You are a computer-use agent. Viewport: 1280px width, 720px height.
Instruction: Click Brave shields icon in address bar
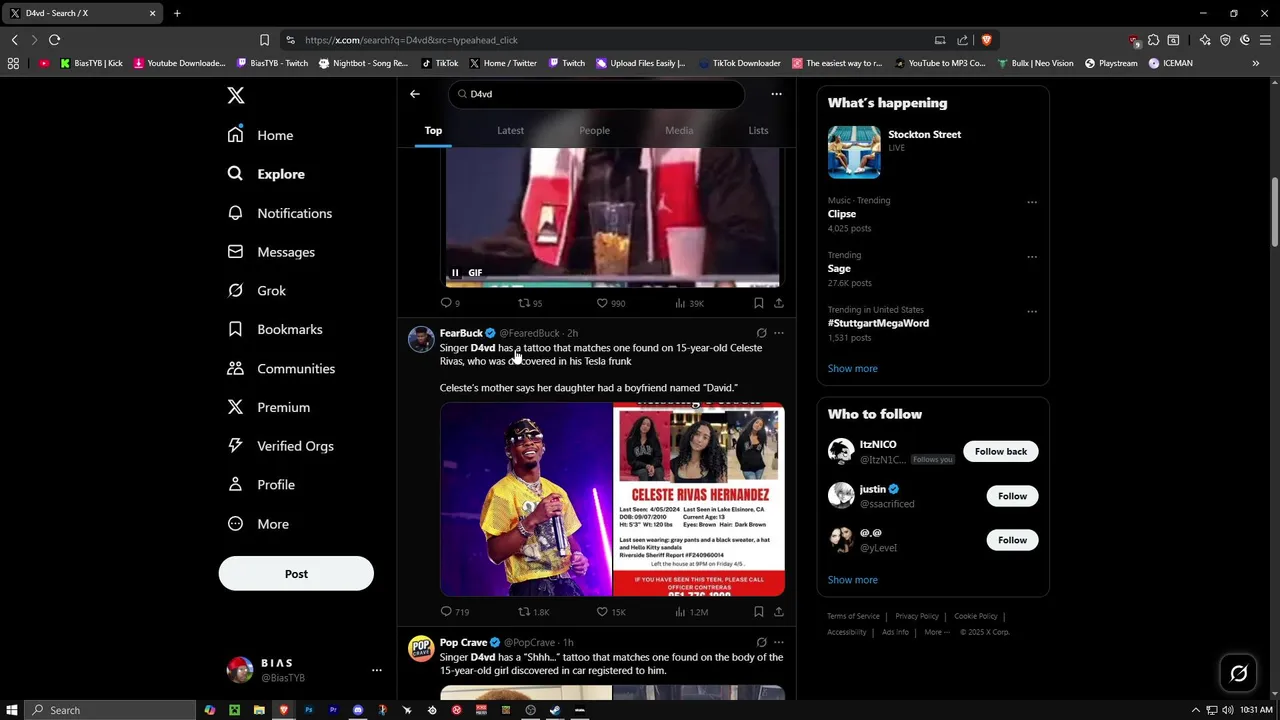pyautogui.click(x=986, y=40)
